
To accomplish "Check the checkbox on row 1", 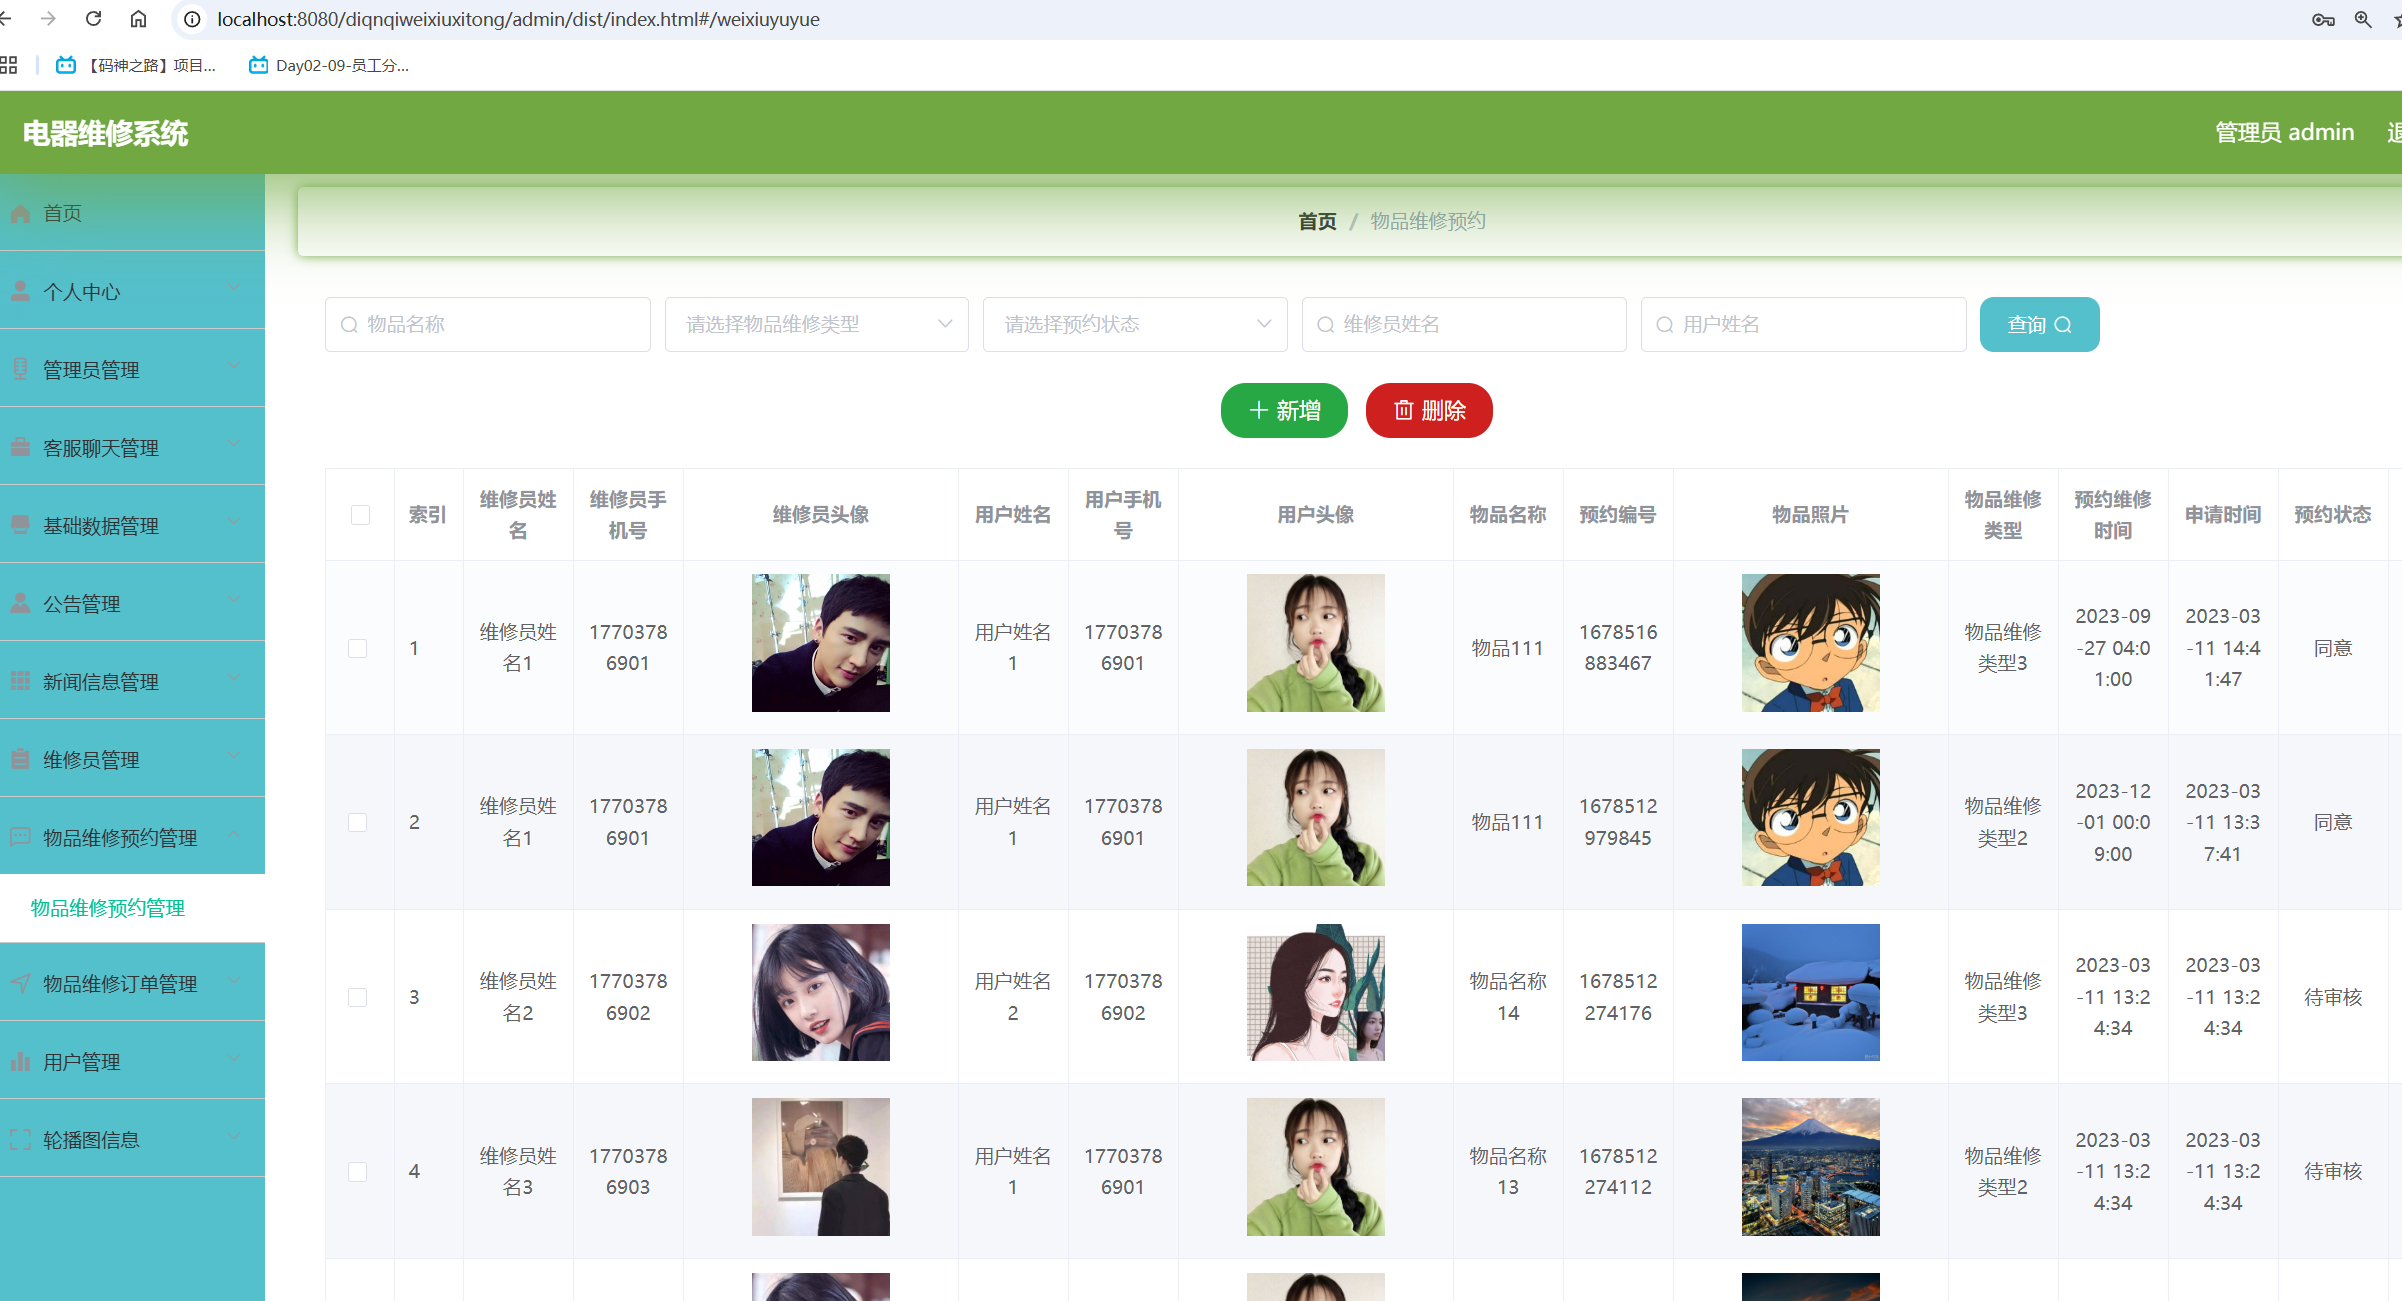I will 360,648.
